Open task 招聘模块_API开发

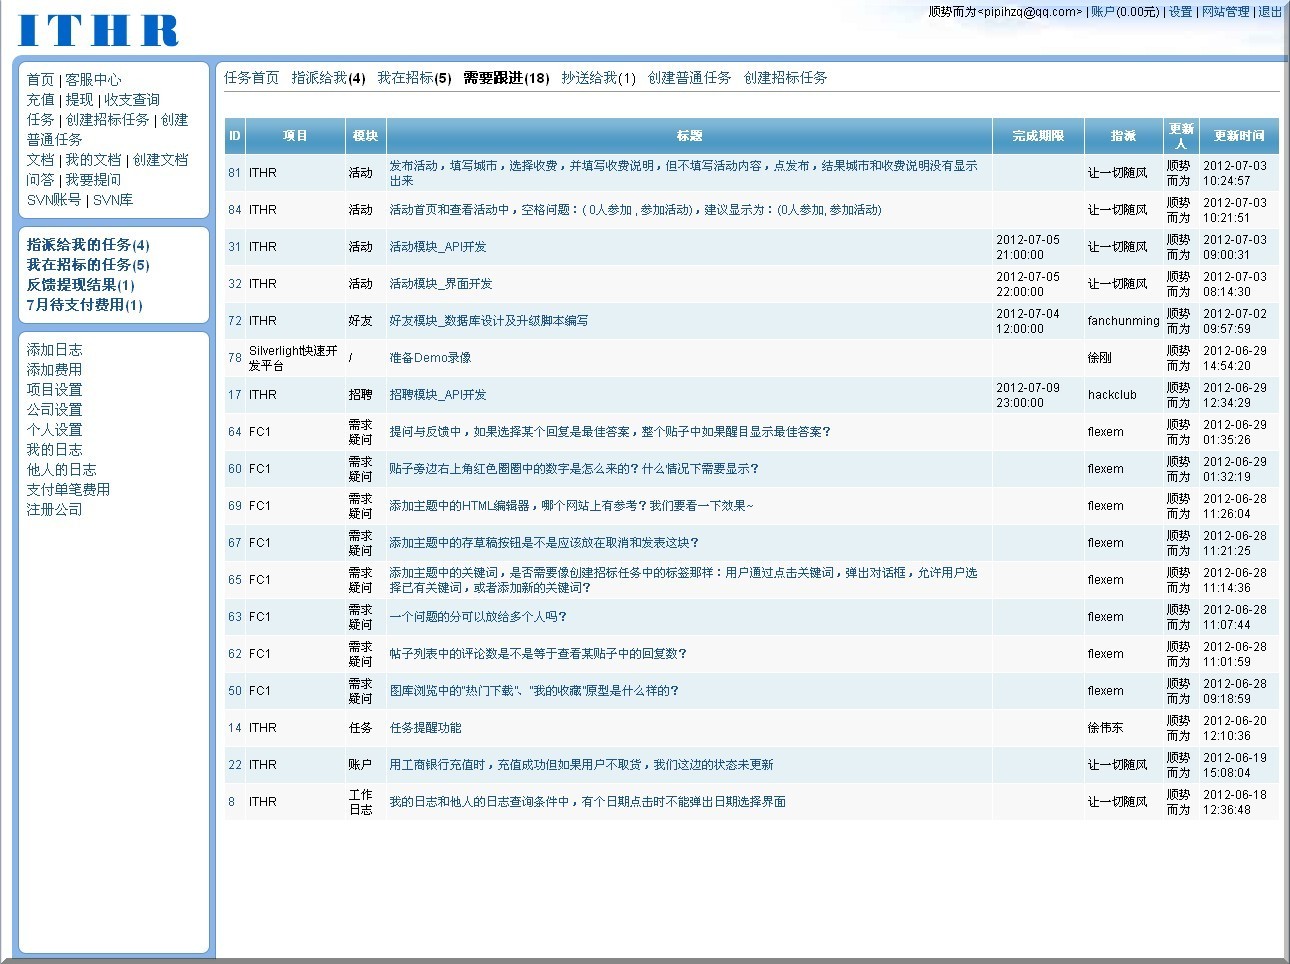pos(437,395)
